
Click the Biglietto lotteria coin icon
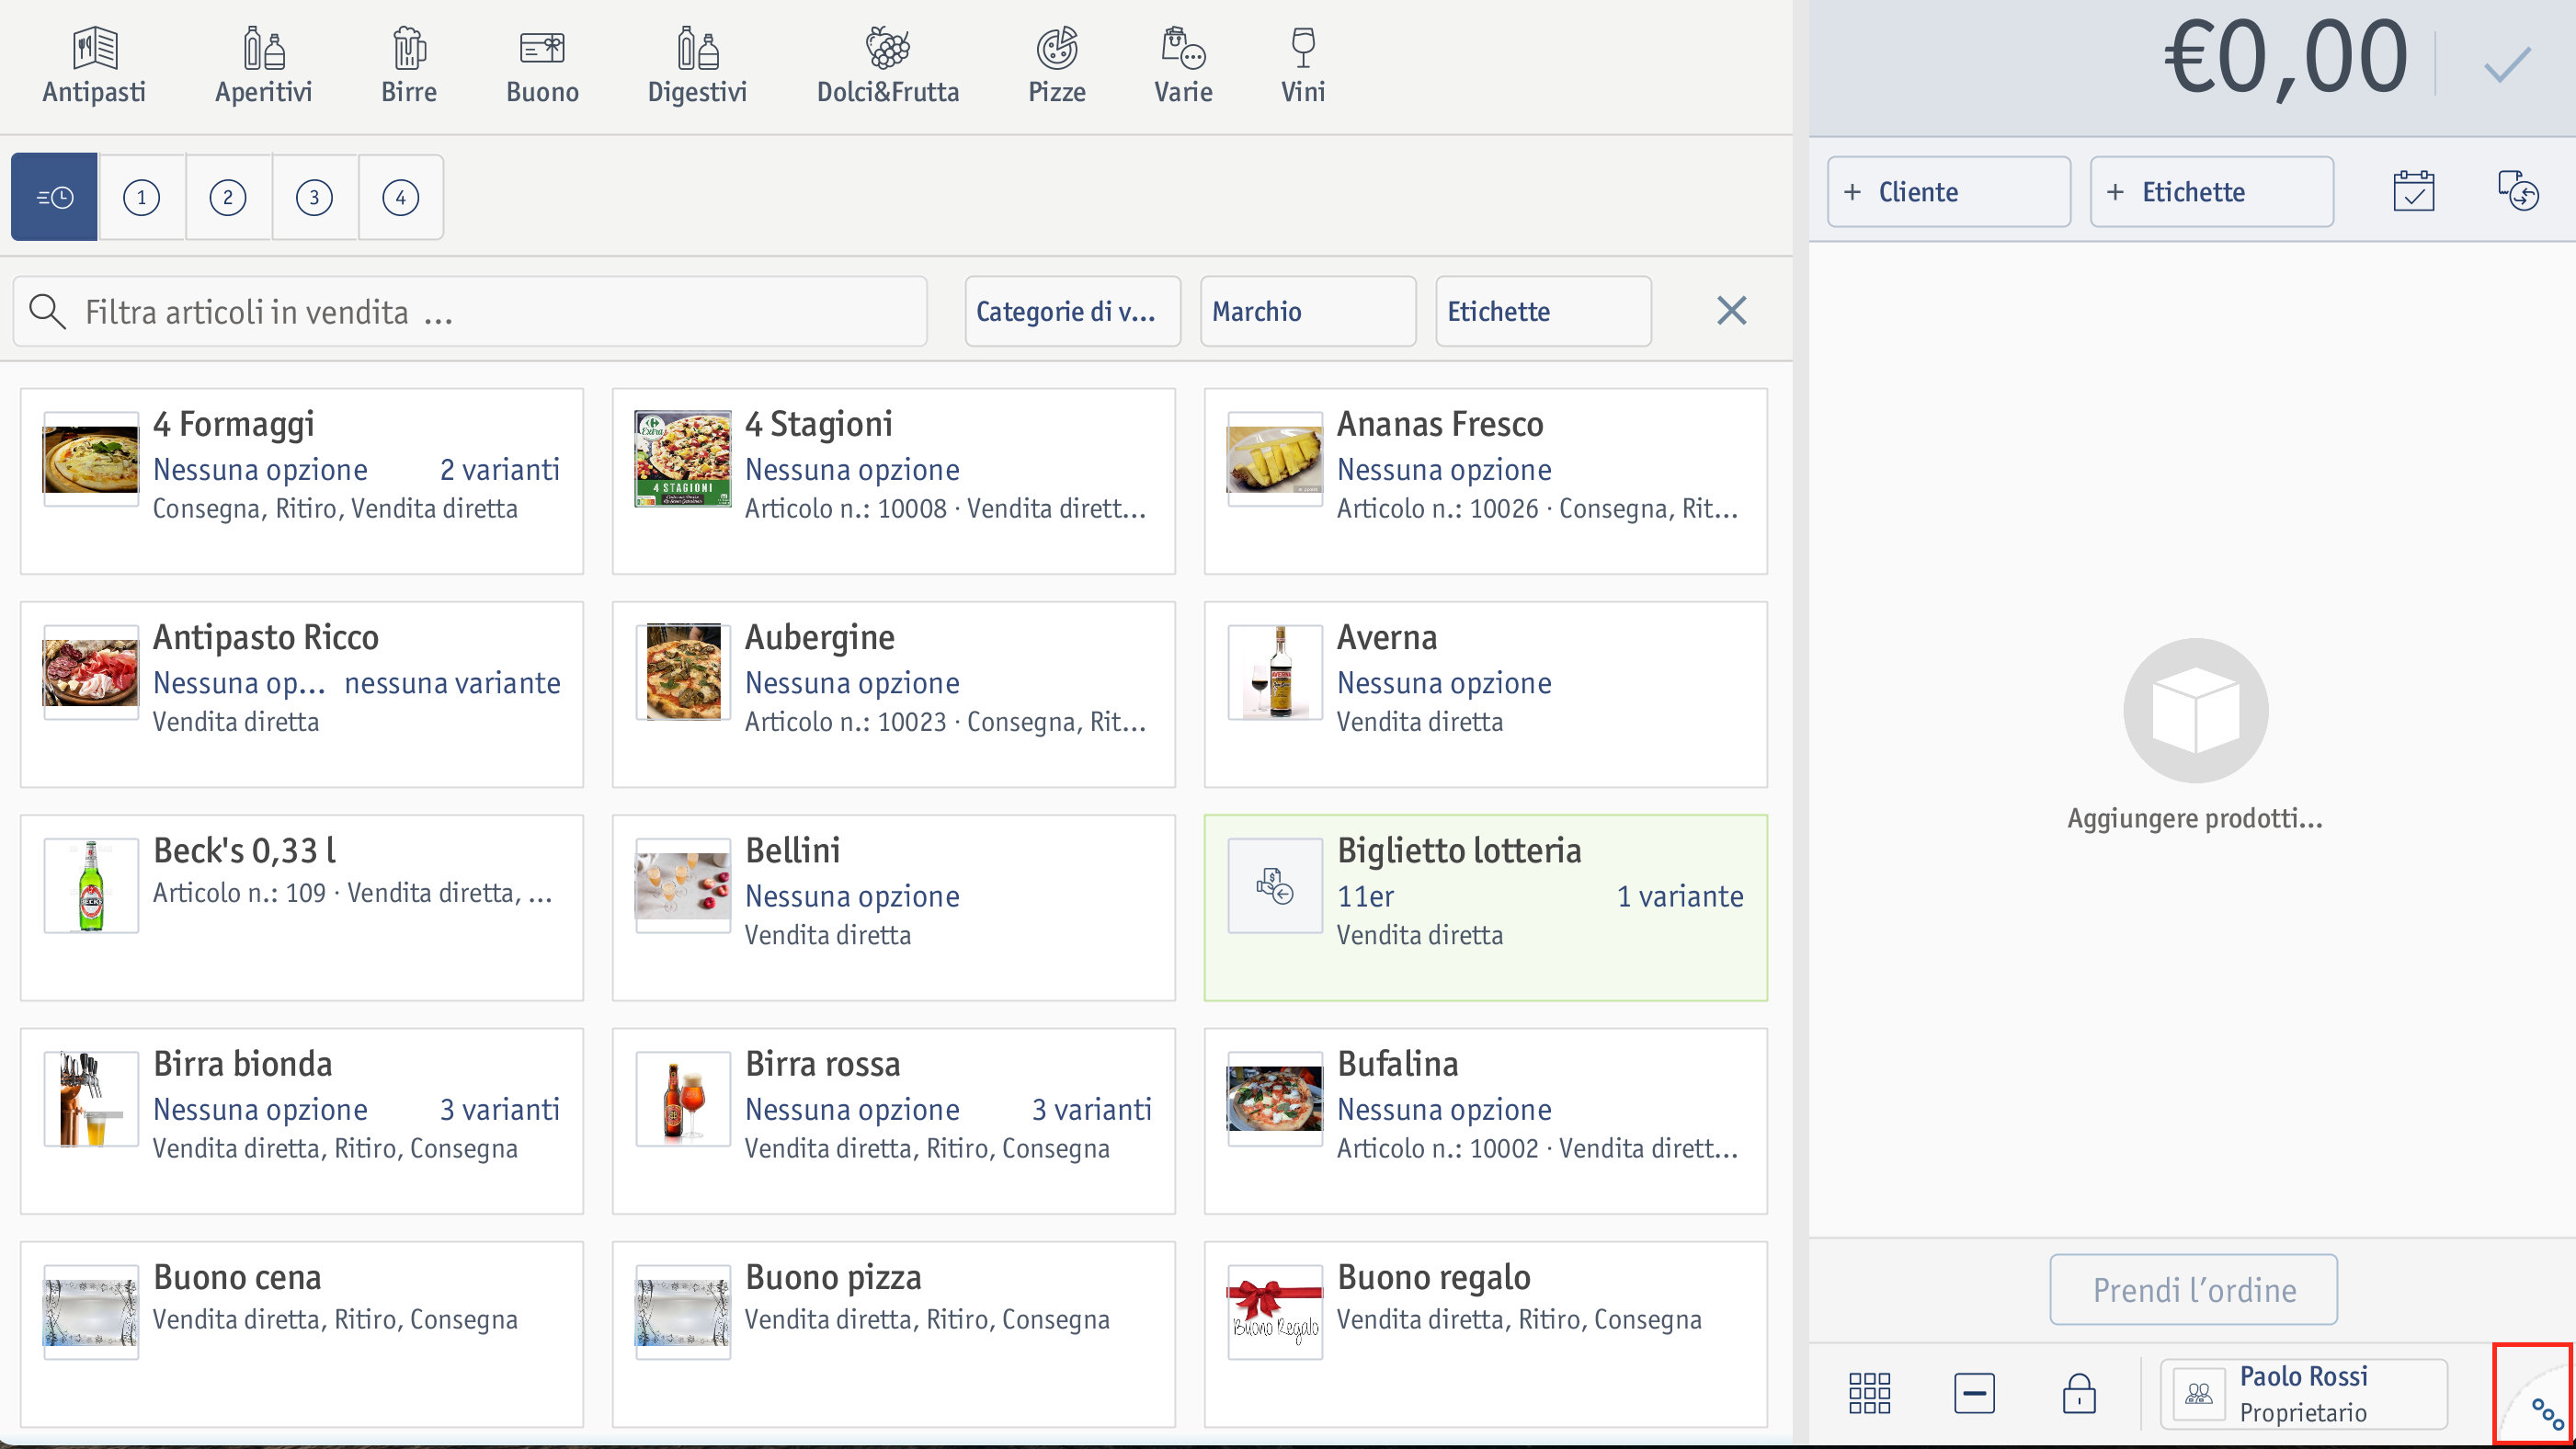click(x=1275, y=885)
